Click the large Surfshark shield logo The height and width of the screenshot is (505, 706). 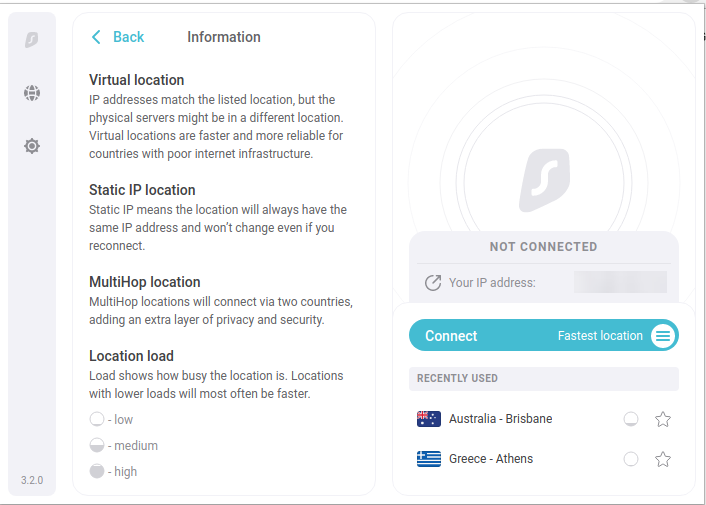(544, 180)
